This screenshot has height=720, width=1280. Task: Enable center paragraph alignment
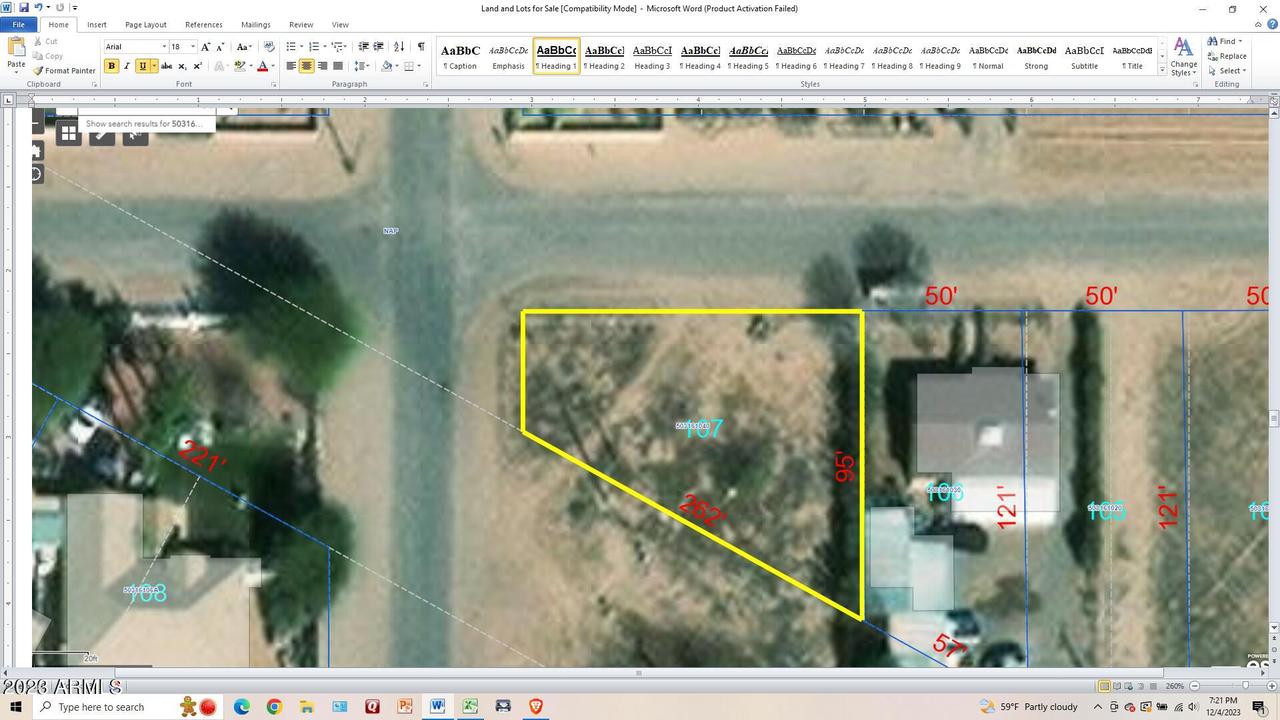307,66
